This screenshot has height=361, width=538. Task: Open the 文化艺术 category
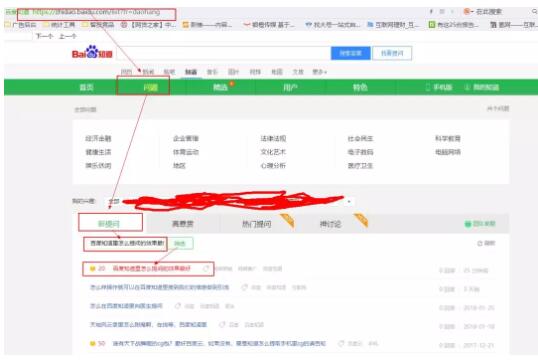273,152
